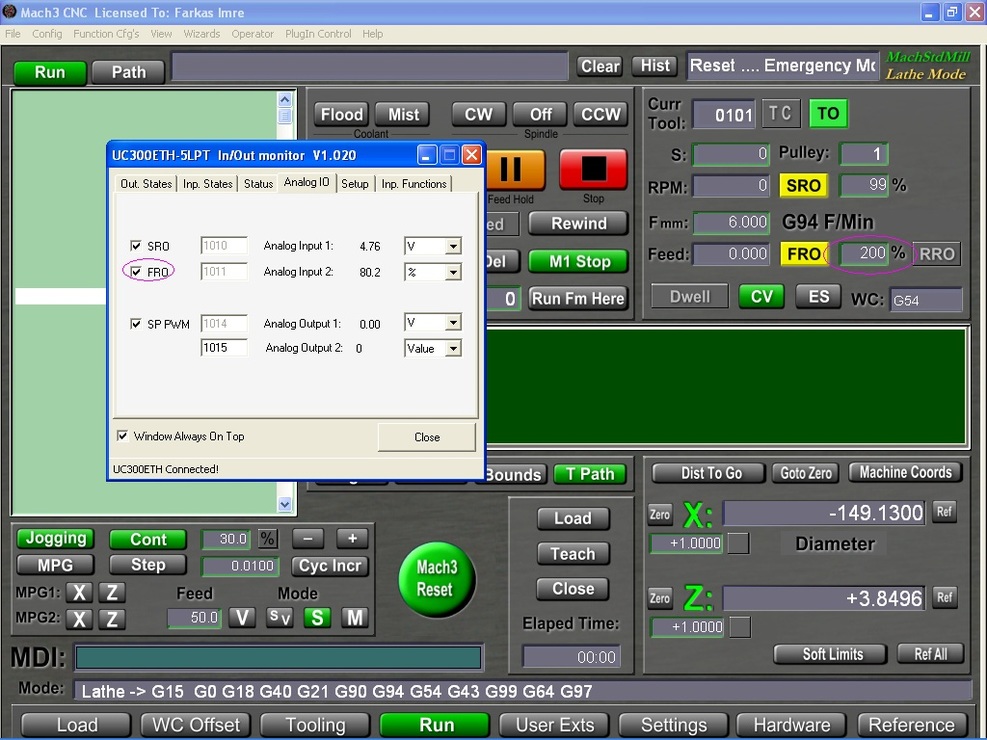This screenshot has width=987, height=740.
Task: Choose MPG velocity mode V
Action: [x=242, y=618]
